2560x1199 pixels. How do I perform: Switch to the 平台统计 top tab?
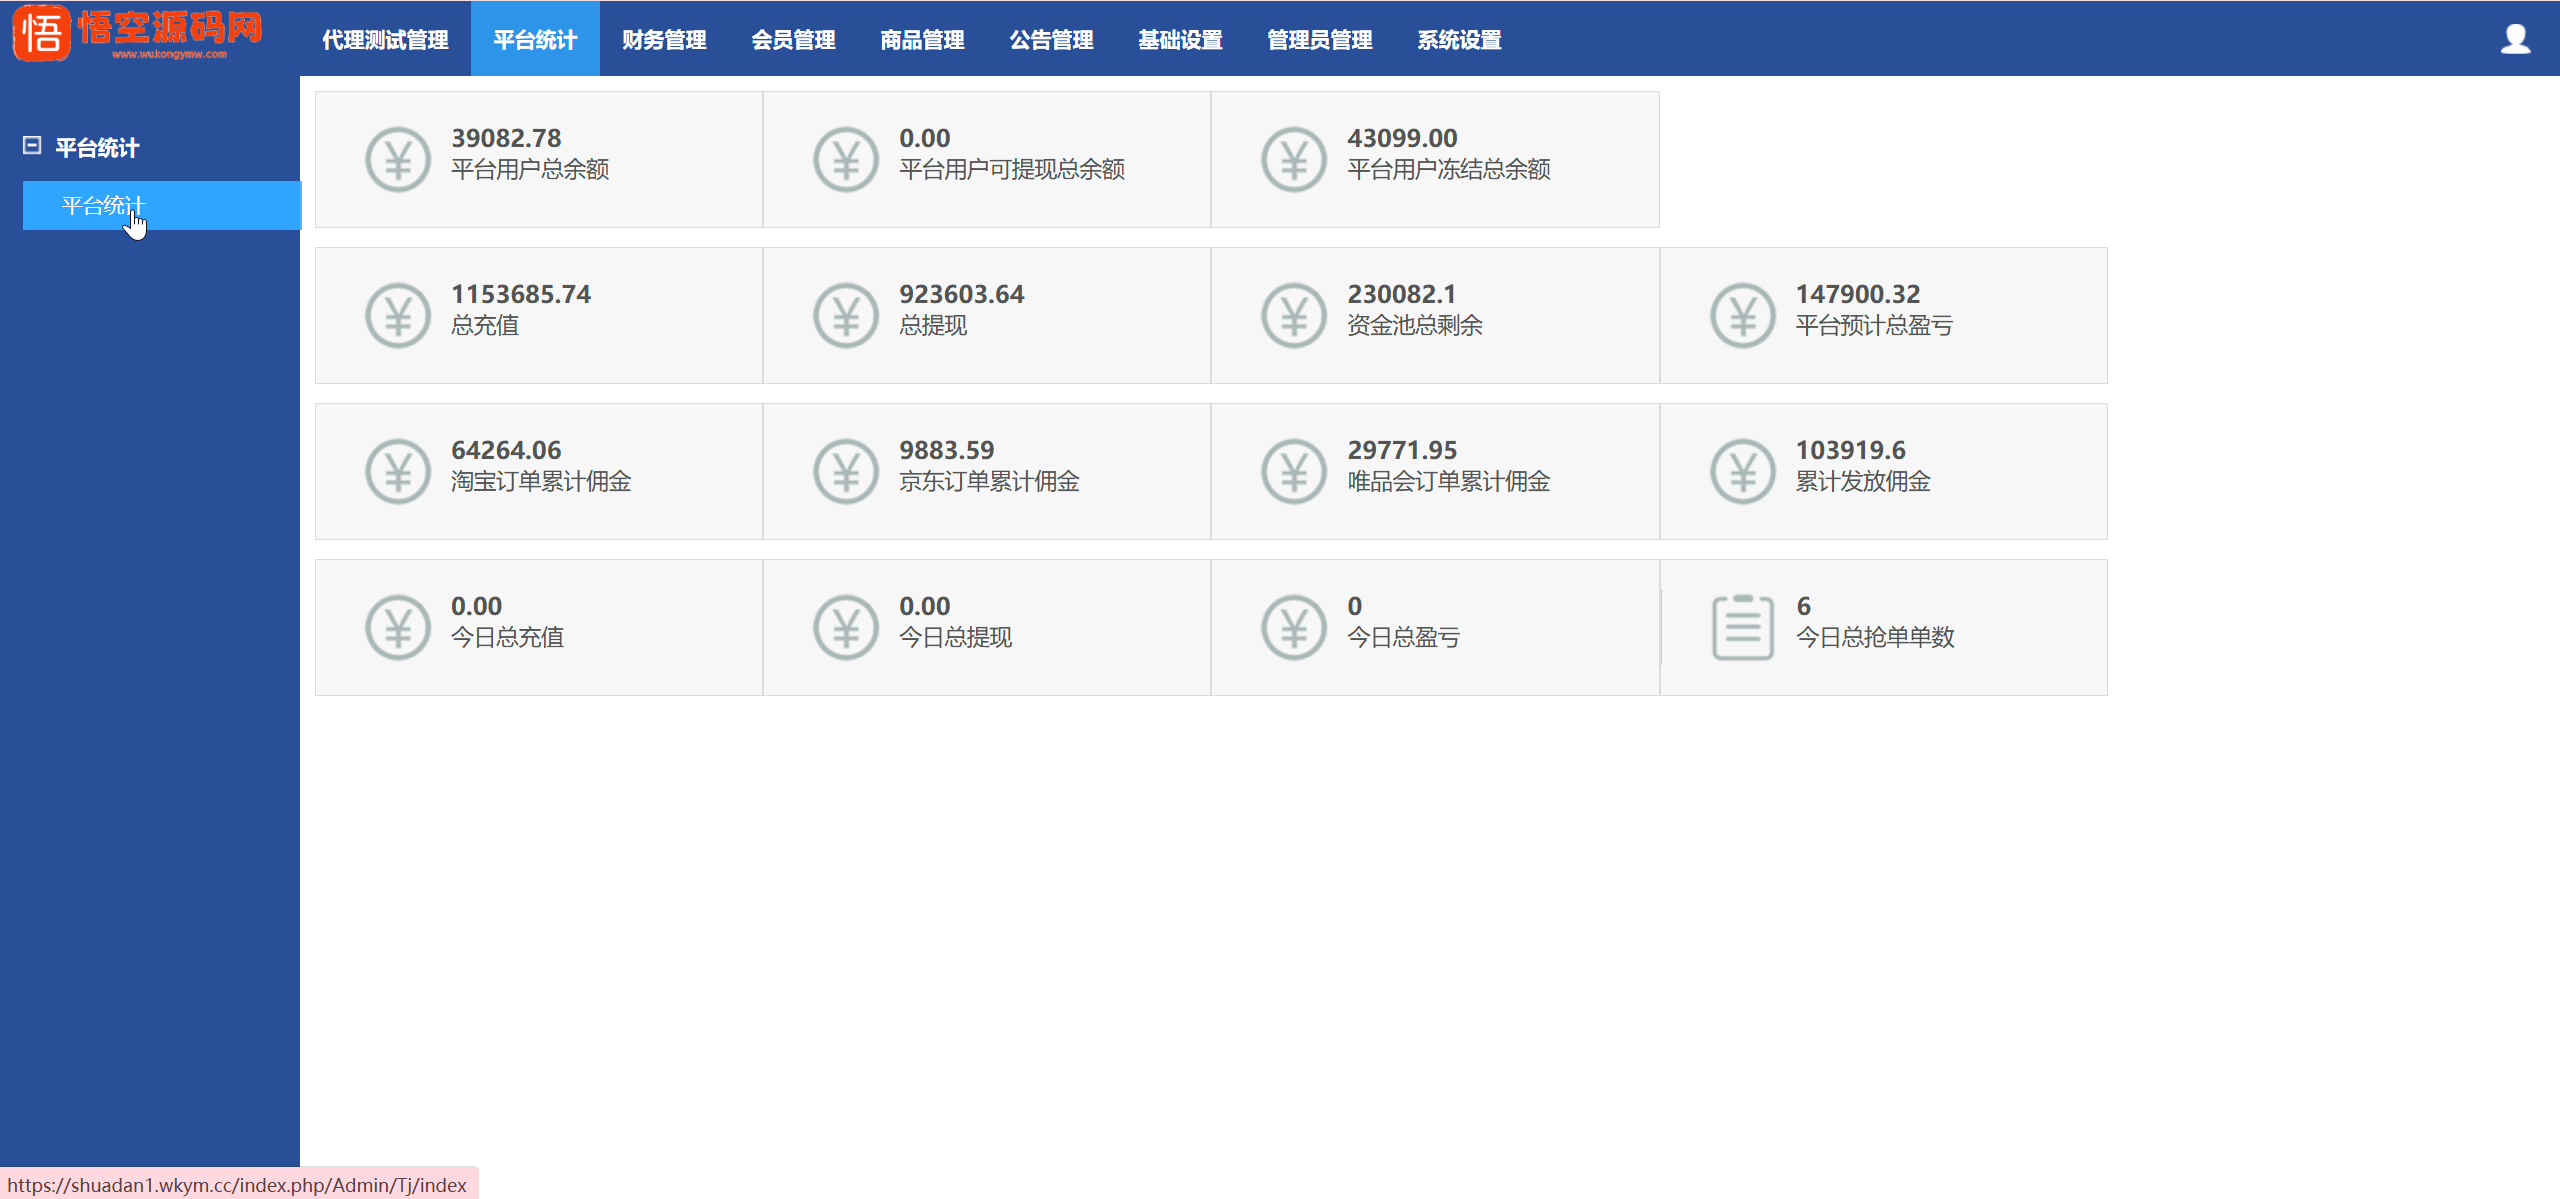(535, 40)
